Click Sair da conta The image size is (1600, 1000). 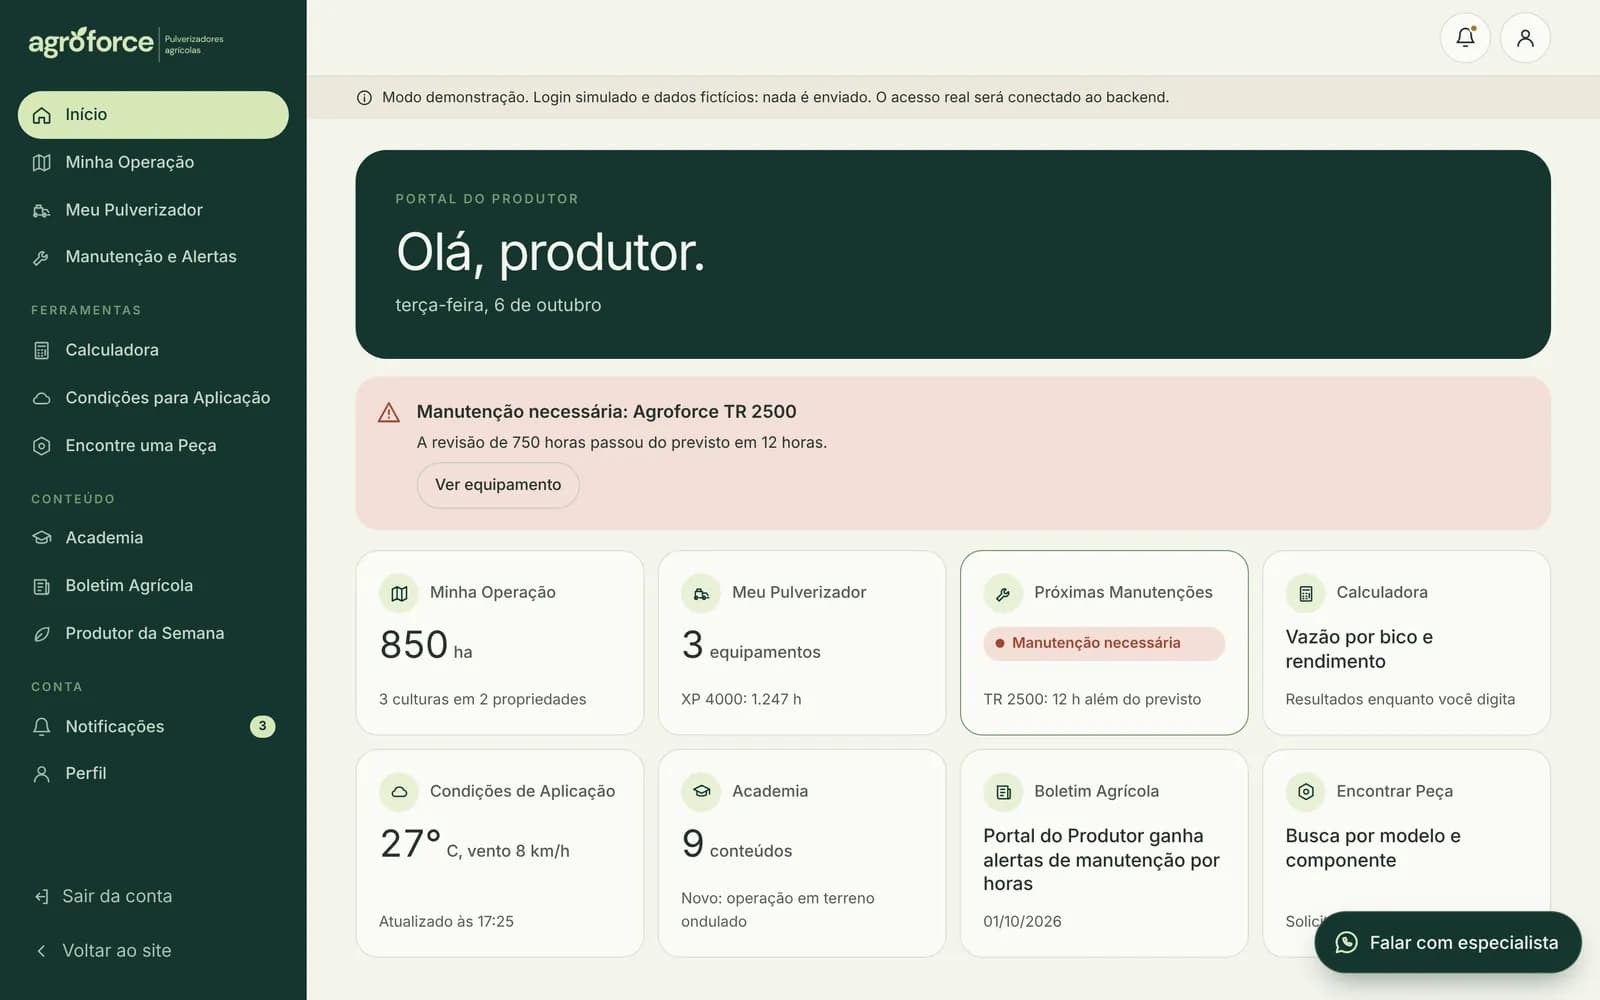103,896
